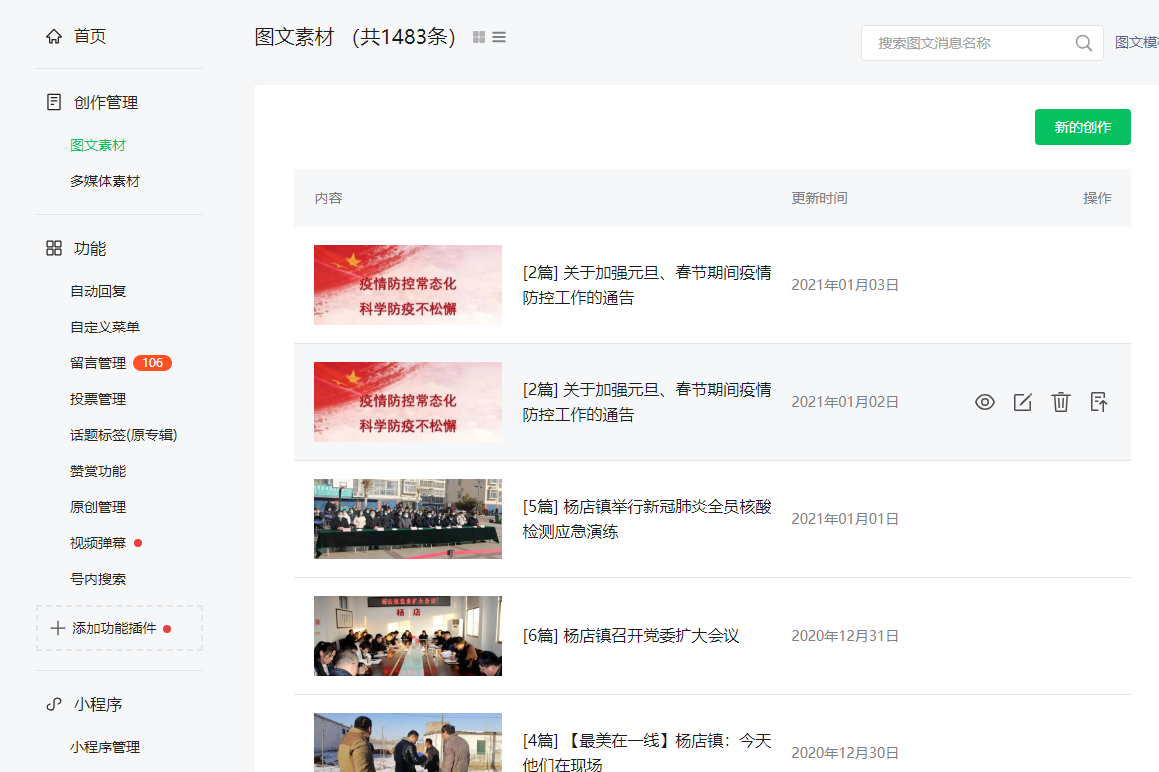Click 添加功能插件 button
This screenshot has width=1159, height=772.
point(119,629)
